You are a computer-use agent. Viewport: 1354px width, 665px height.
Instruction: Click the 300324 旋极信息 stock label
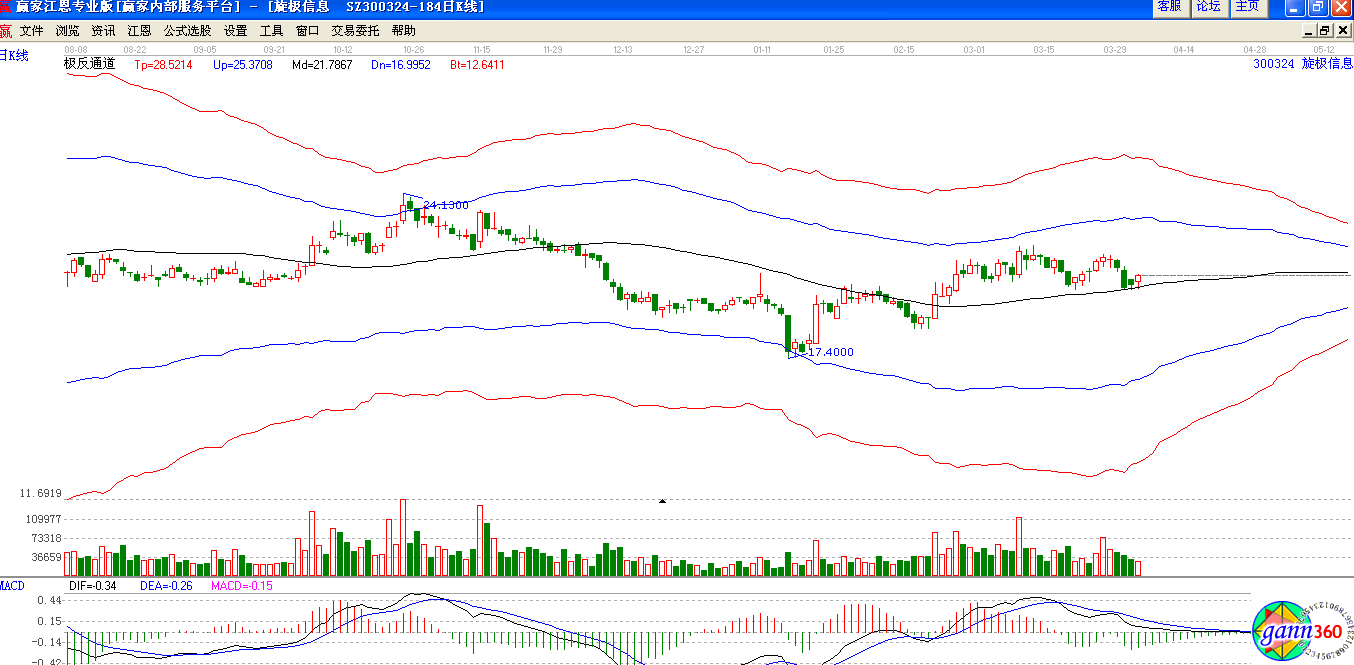(x=1302, y=63)
